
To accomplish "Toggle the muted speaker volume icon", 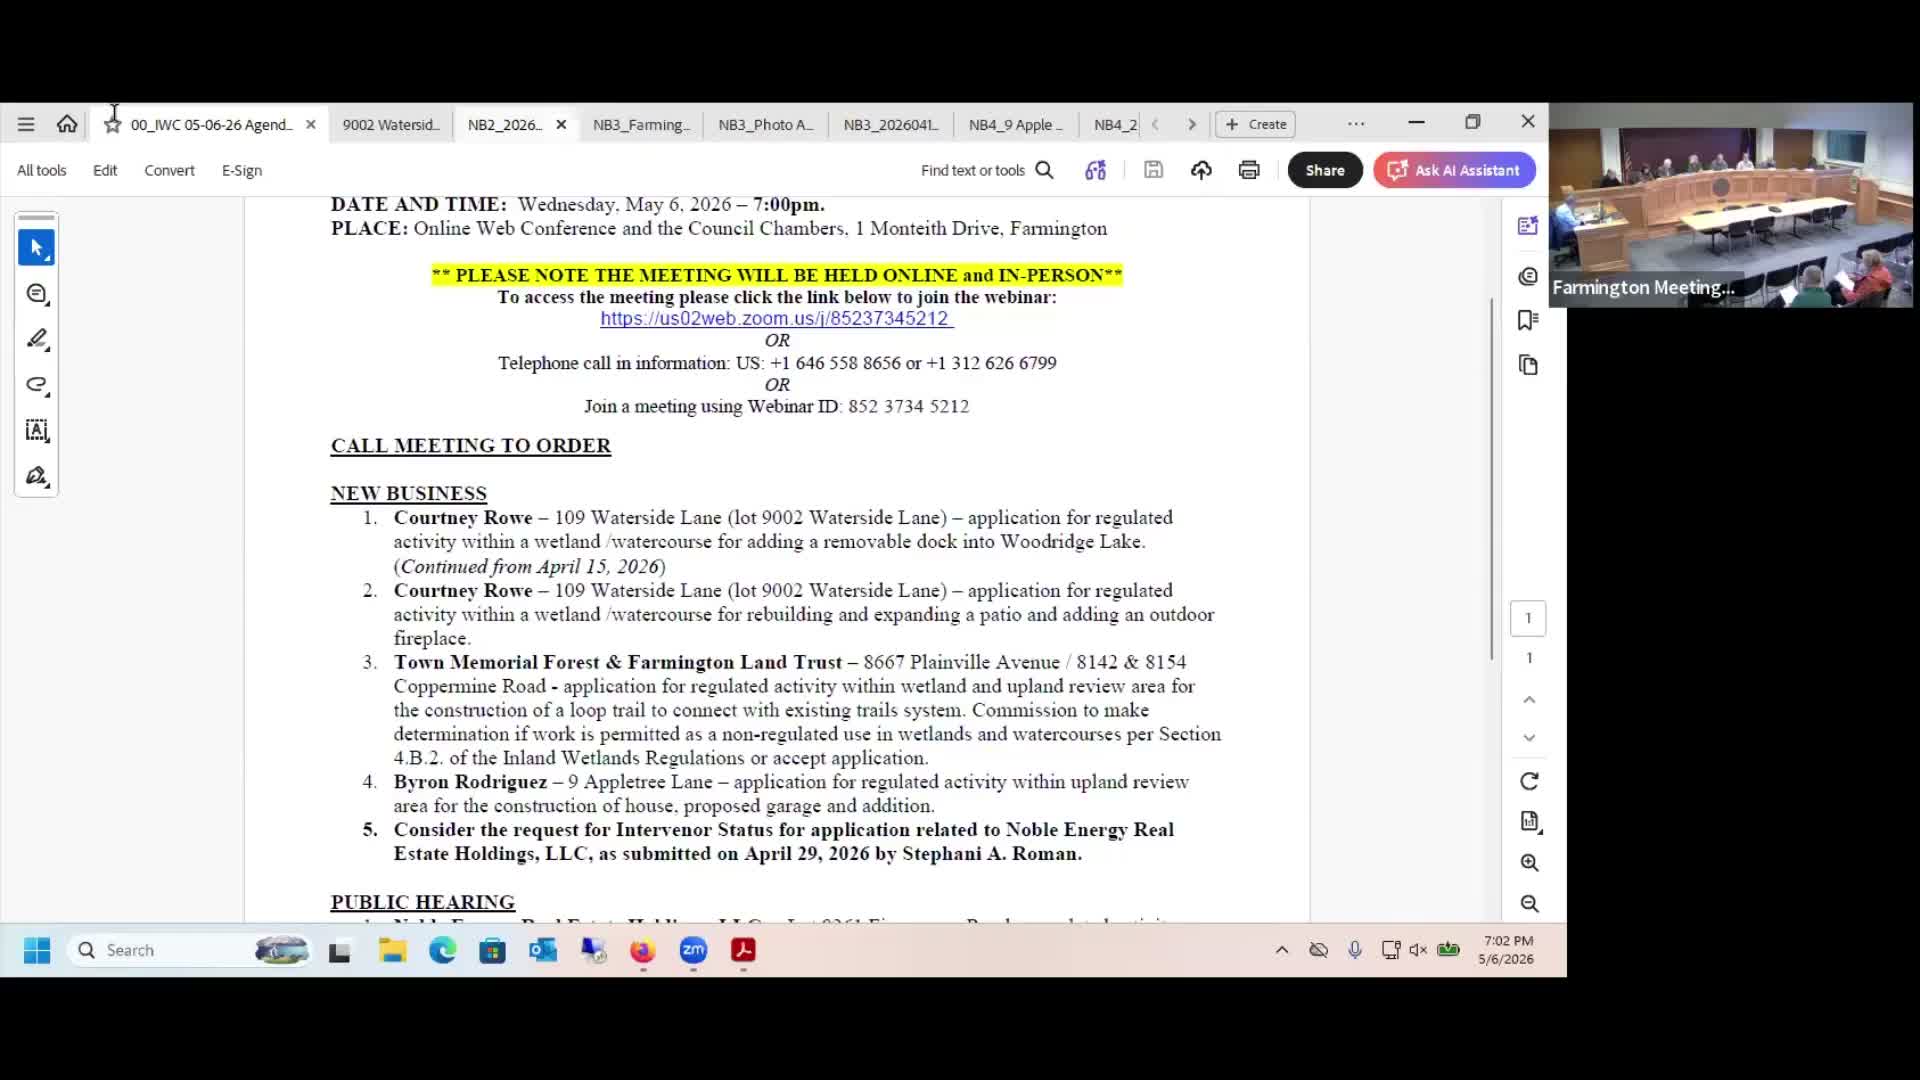I will pos(1418,950).
